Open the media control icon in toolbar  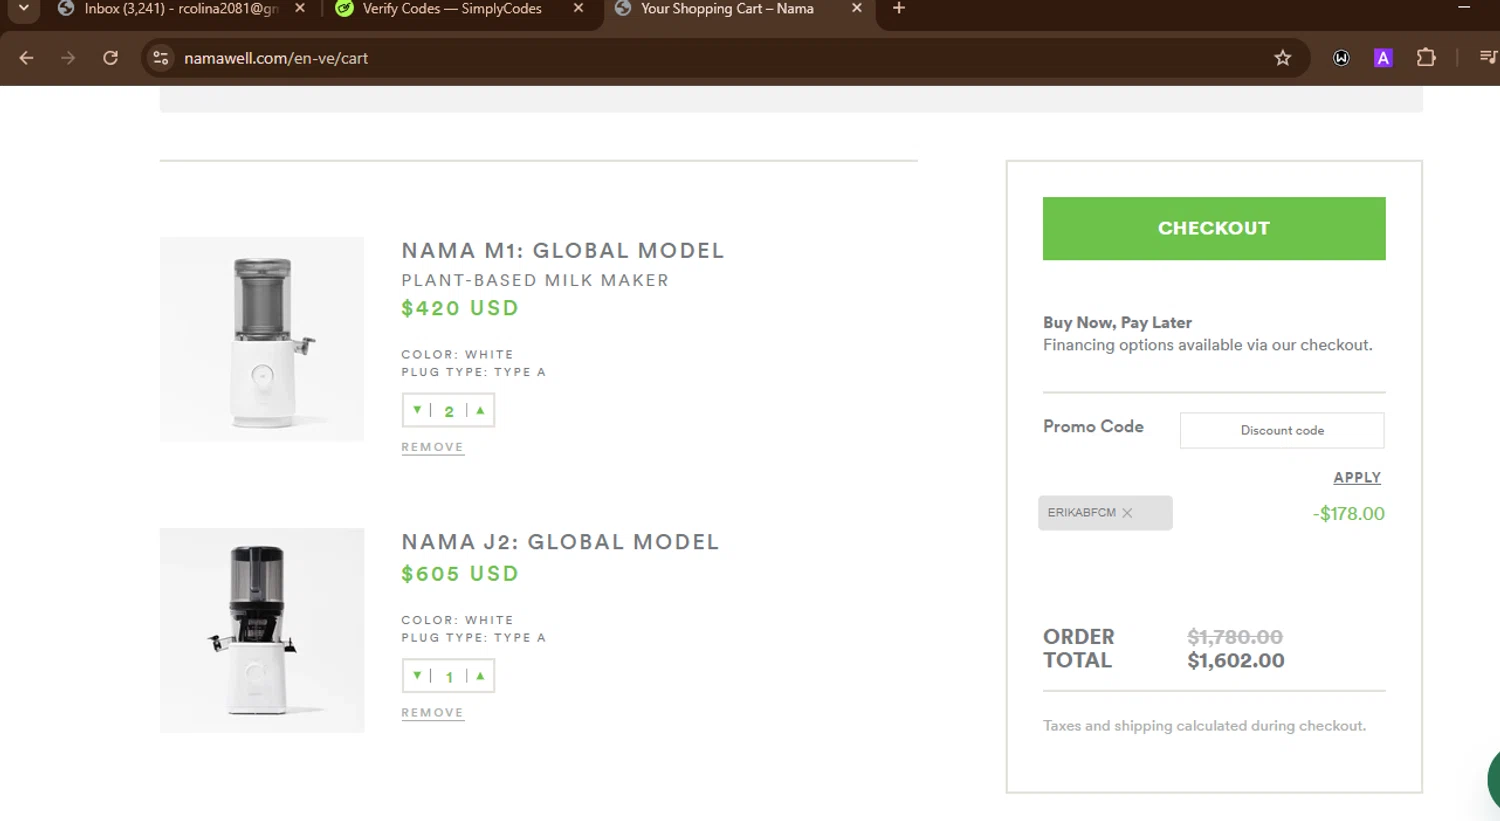pos(1488,58)
